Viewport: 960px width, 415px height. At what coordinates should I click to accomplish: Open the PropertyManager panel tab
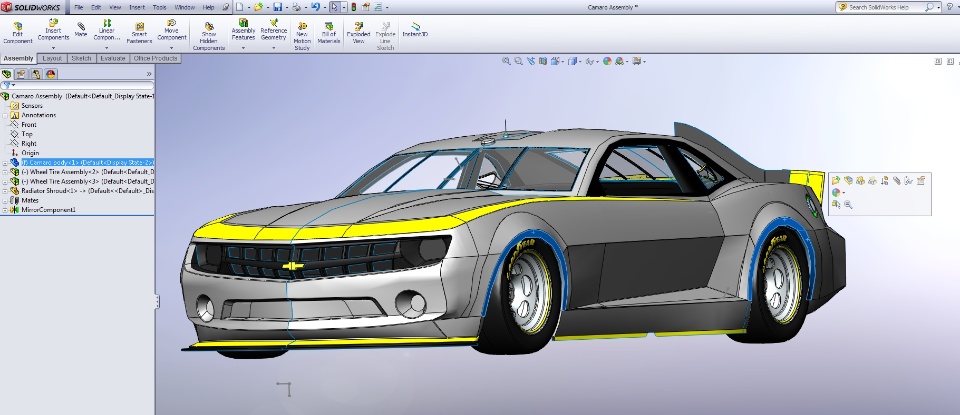pyautogui.click(x=21, y=74)
